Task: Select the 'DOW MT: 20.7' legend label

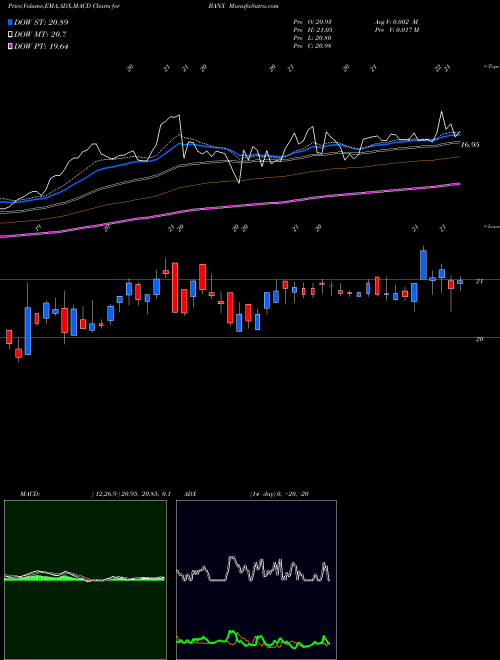Action: [x=40, y=35]
